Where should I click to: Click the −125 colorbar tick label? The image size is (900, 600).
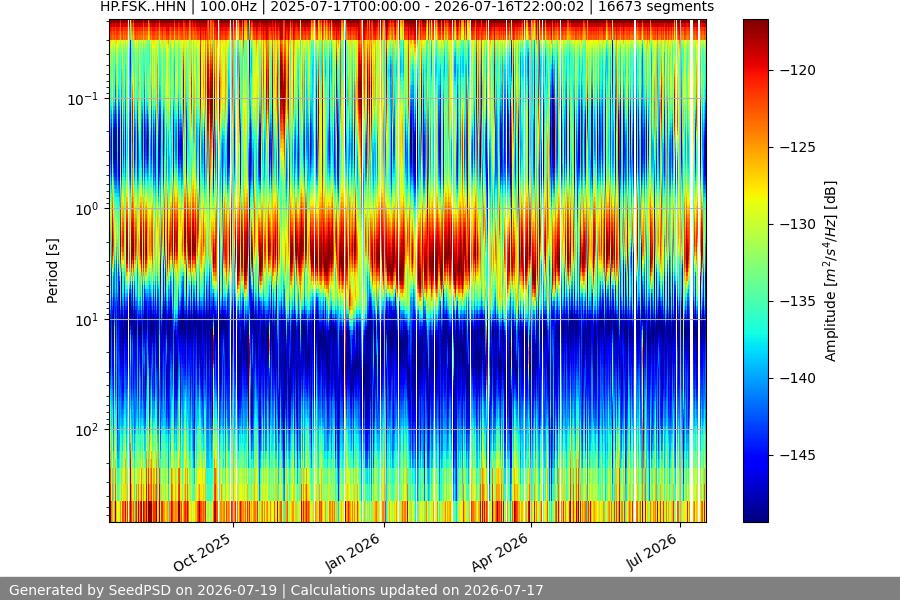point(798,147)
